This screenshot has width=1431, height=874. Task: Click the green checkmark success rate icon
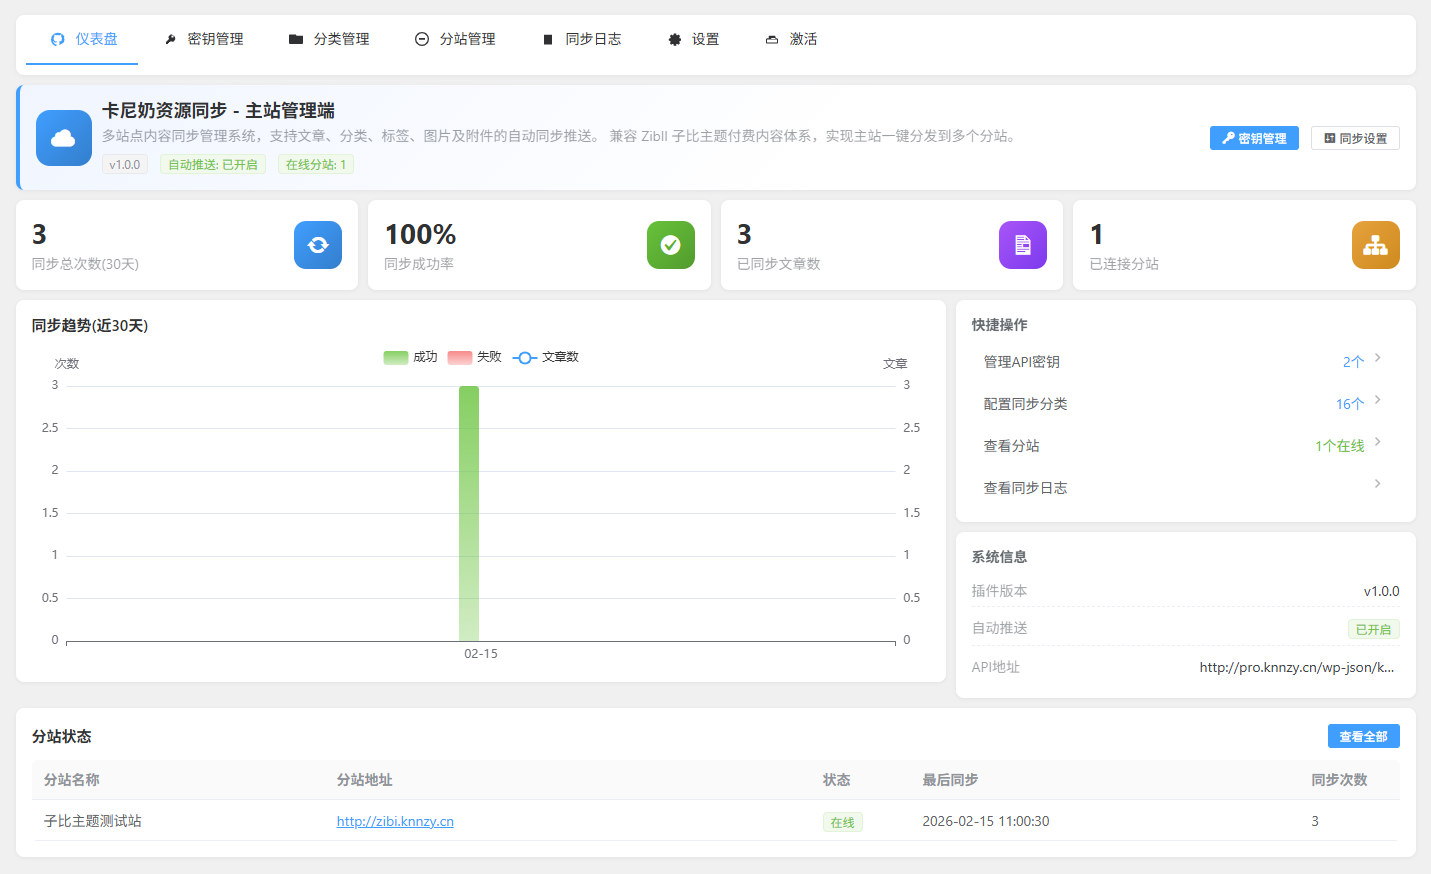[x=670, y=245]
